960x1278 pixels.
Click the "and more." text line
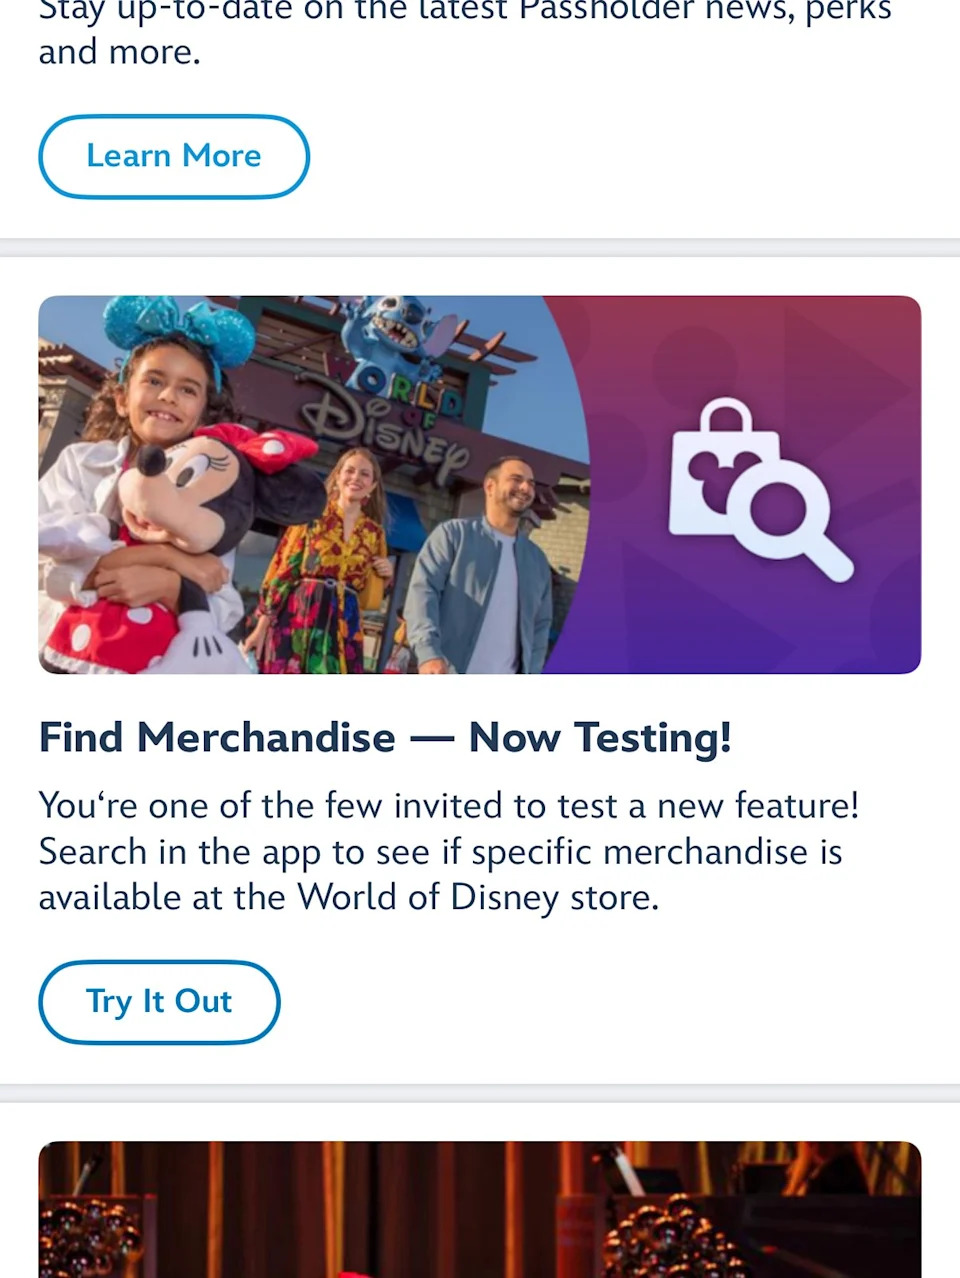click(x=119, y=52)
